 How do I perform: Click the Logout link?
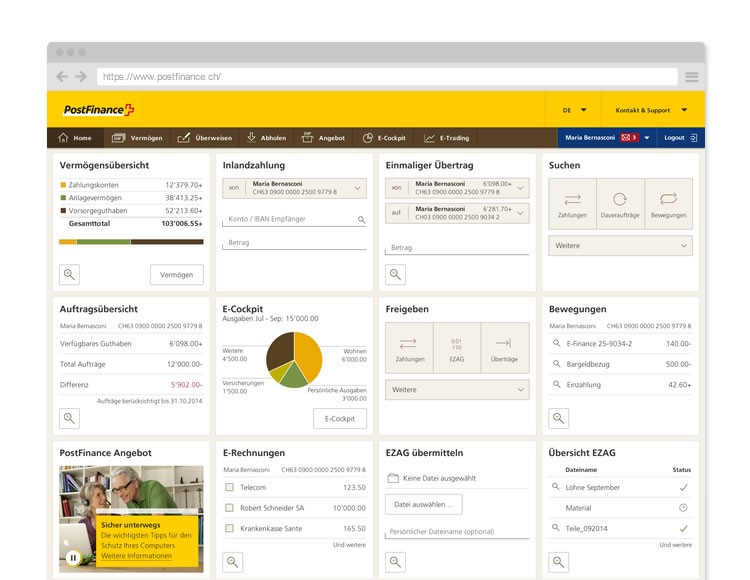click(x=680, y=138)
